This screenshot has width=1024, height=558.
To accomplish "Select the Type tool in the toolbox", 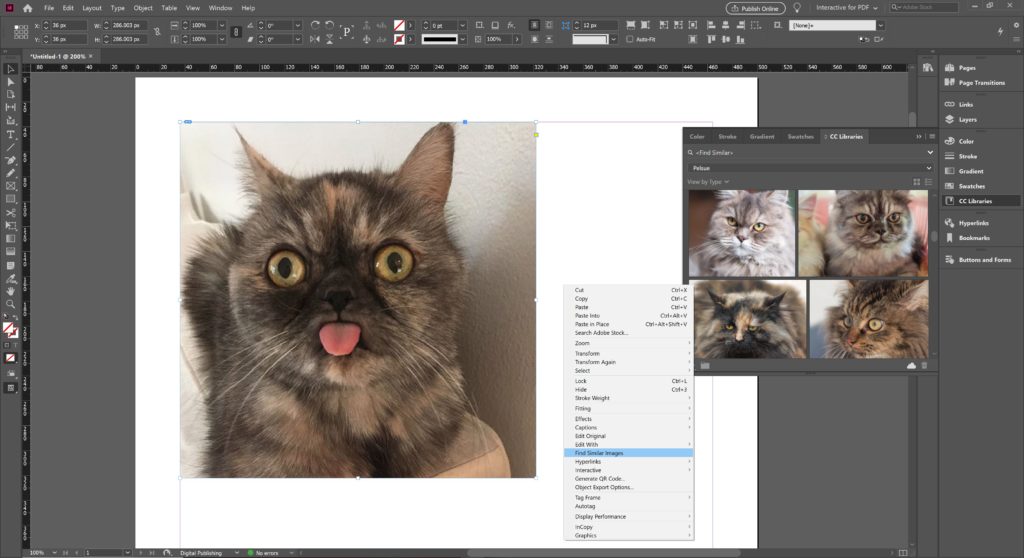I will pyautogui.click(x=11, y=134).
